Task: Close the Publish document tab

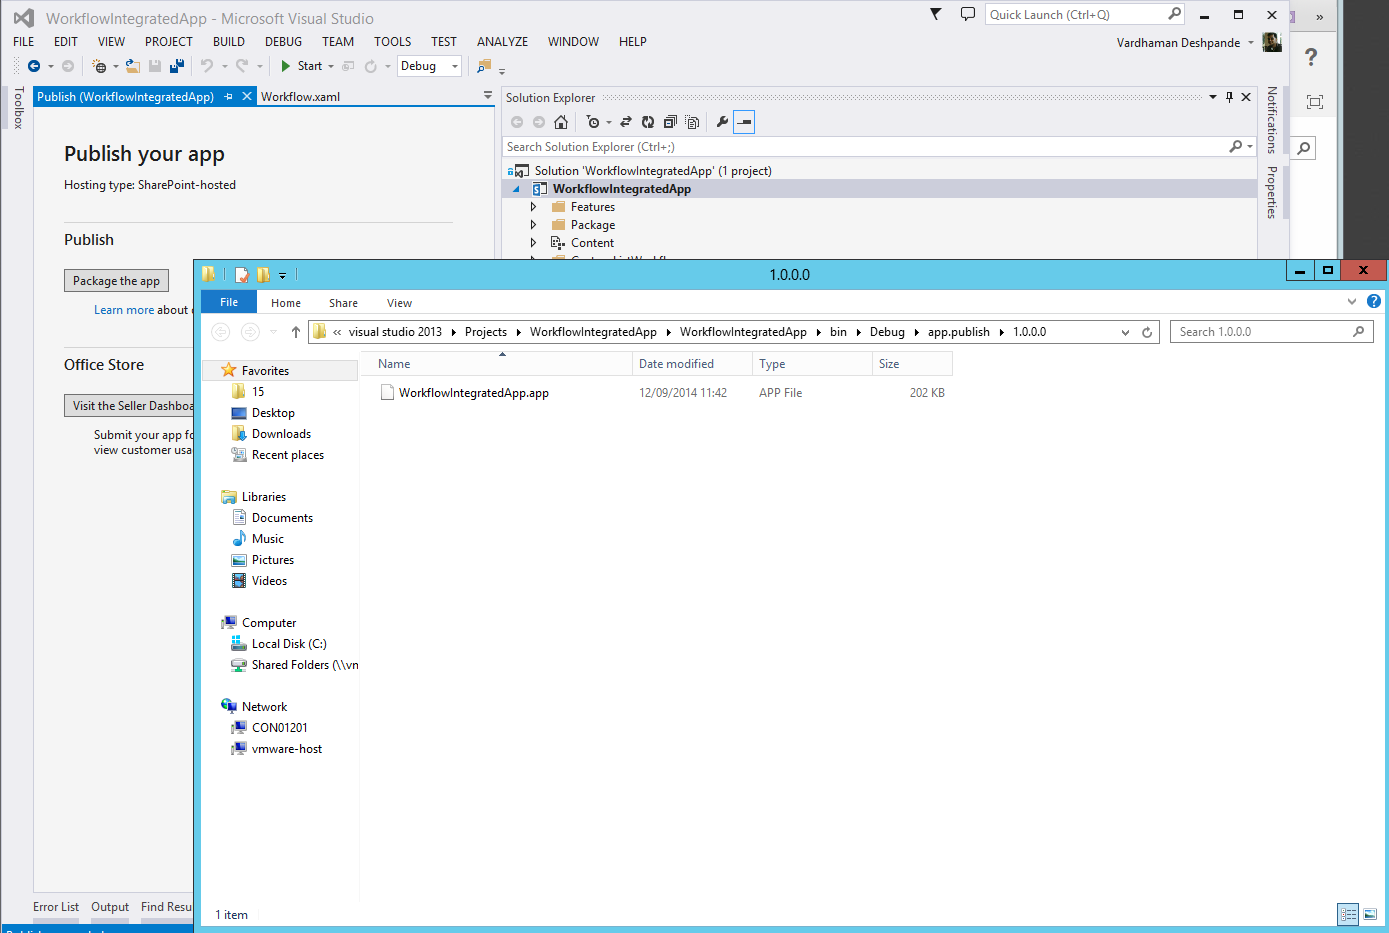Action: click(247, 96)
